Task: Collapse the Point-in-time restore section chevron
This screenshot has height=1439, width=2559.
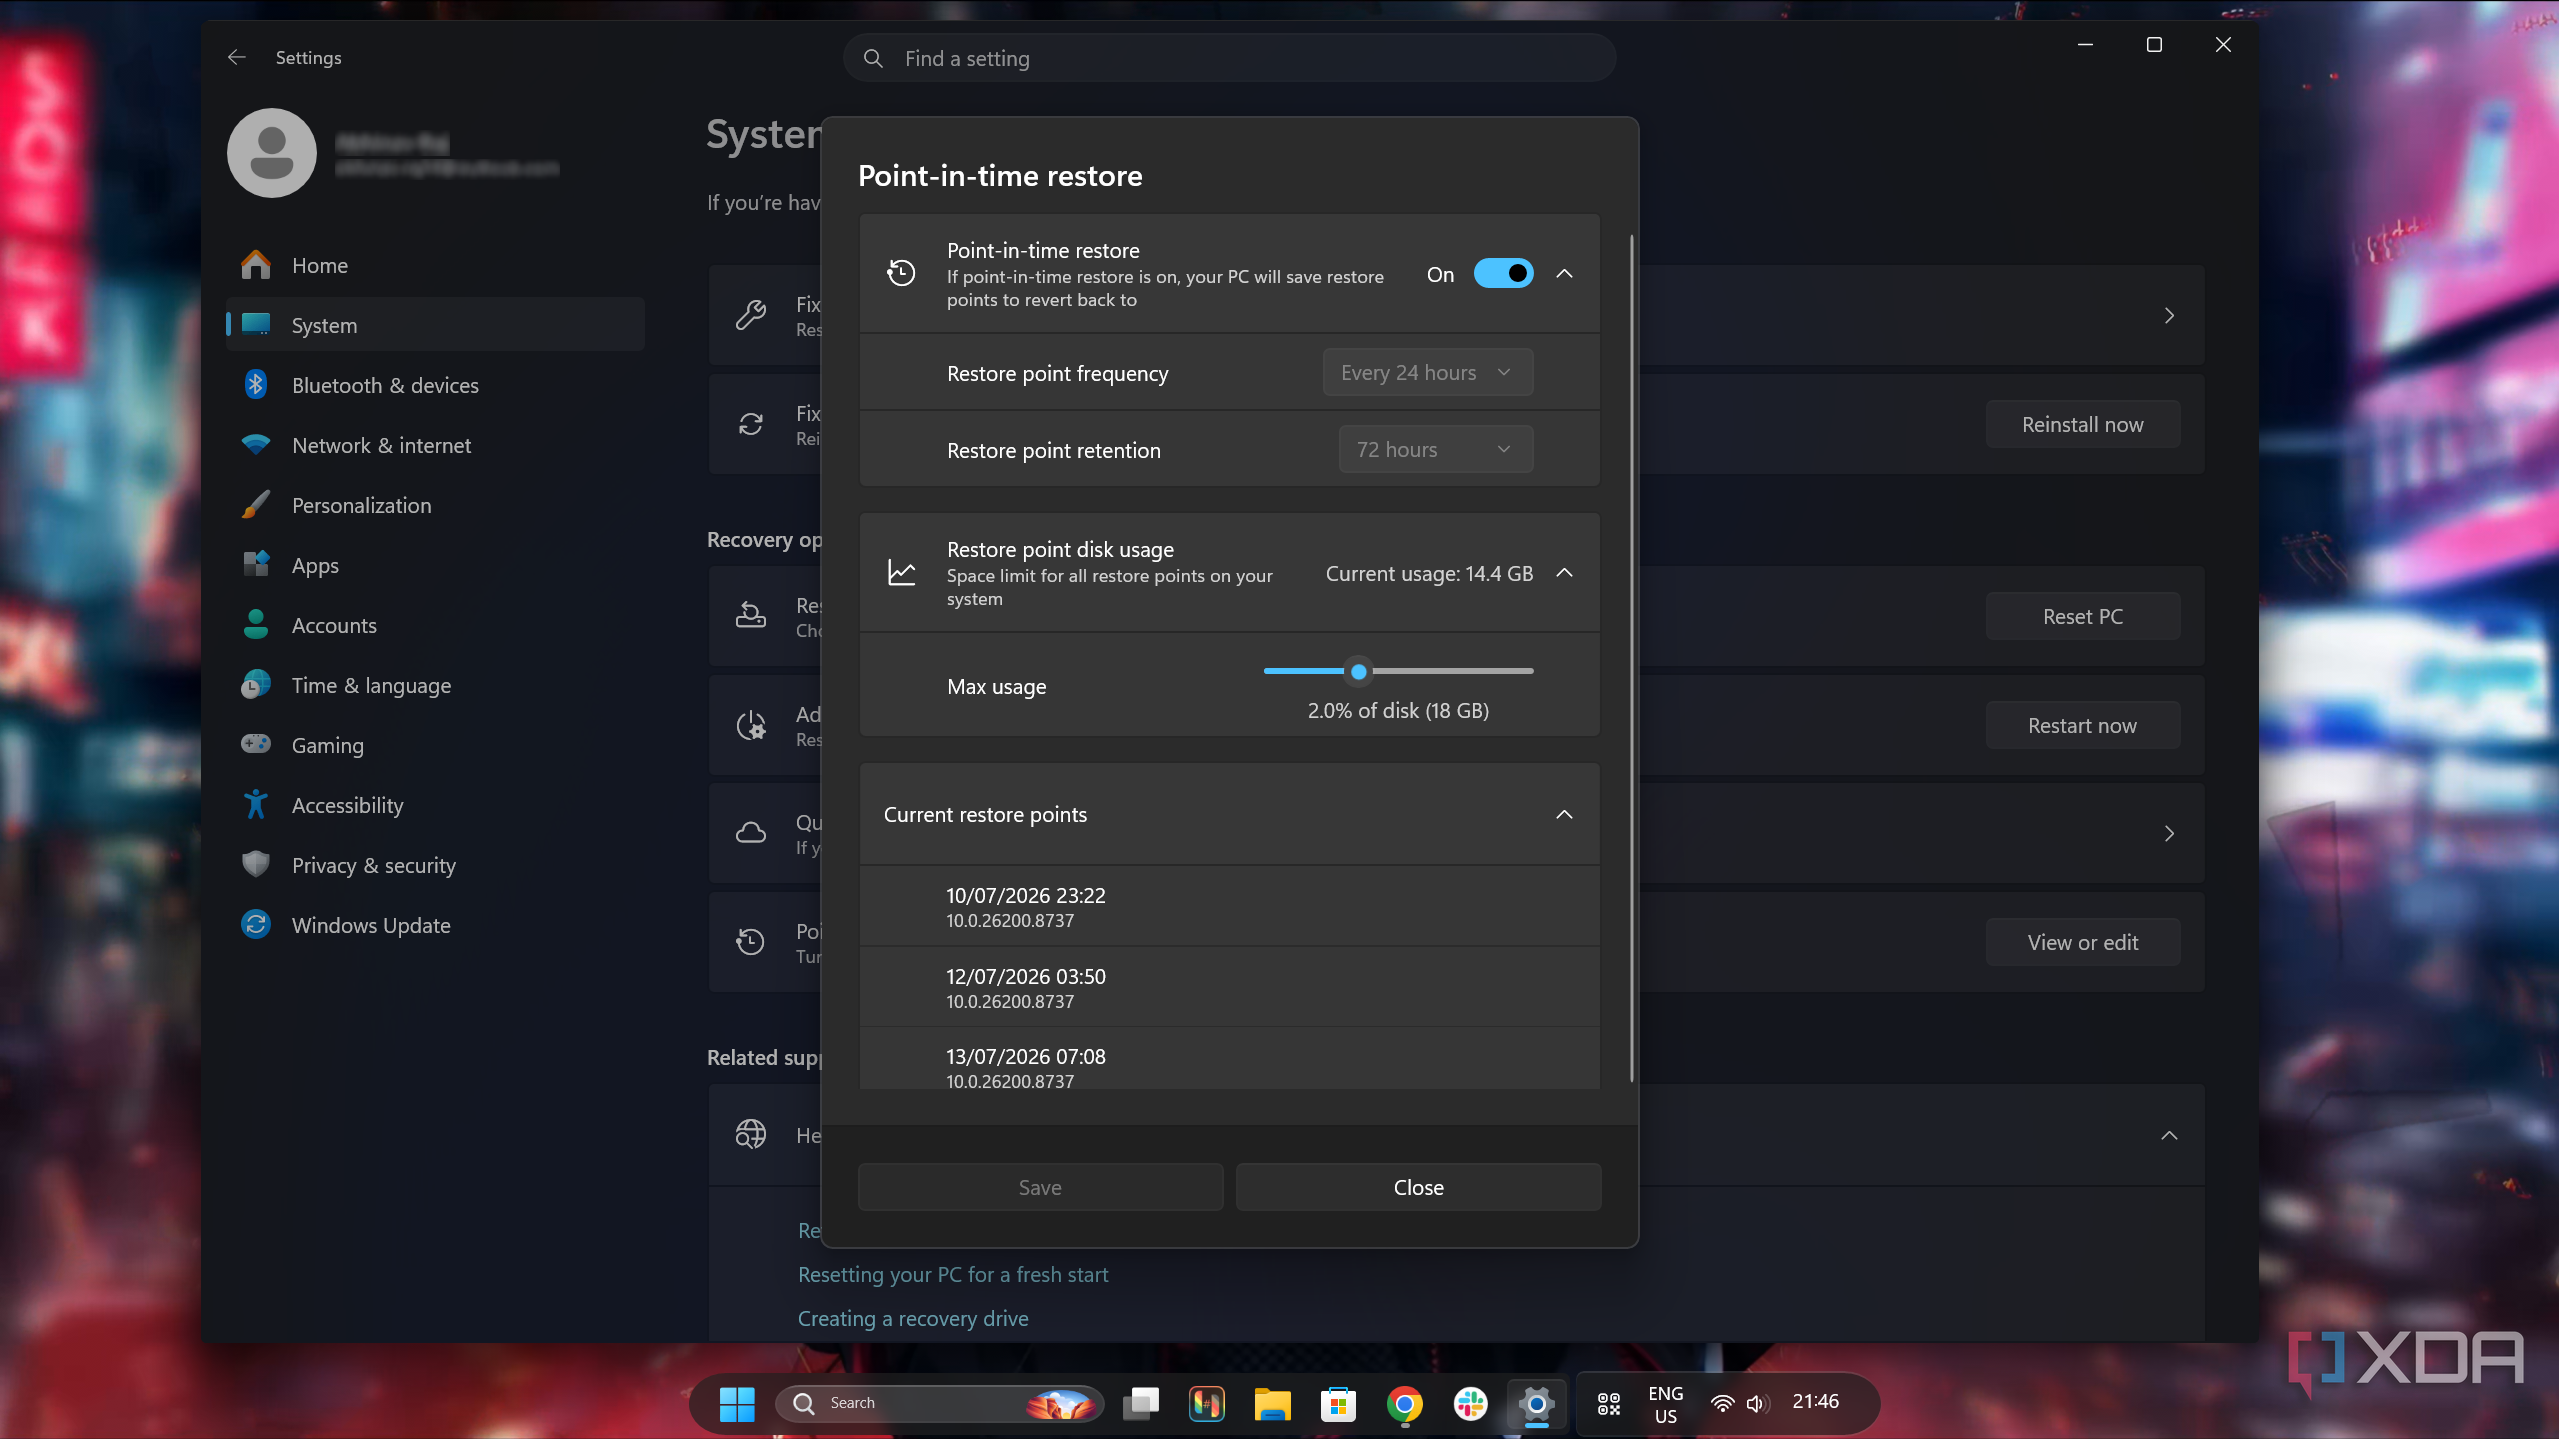Action: tap(1565, 273)
